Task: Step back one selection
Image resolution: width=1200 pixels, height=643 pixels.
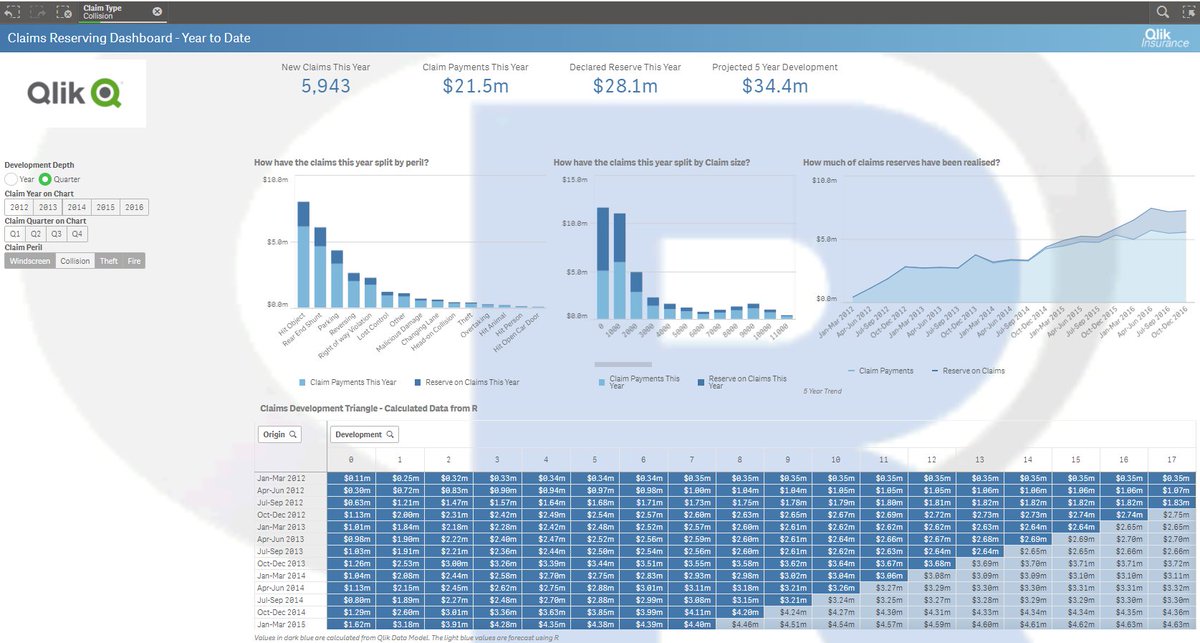Action: click(x=12, y=12)
